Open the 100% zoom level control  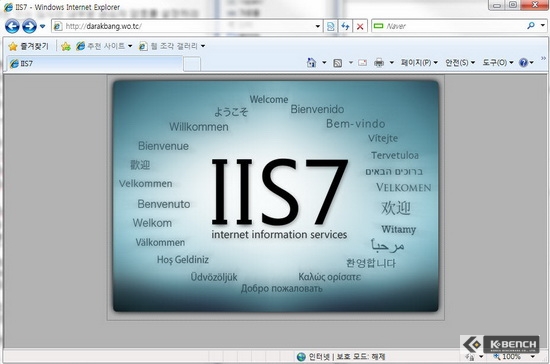point(514,357)
